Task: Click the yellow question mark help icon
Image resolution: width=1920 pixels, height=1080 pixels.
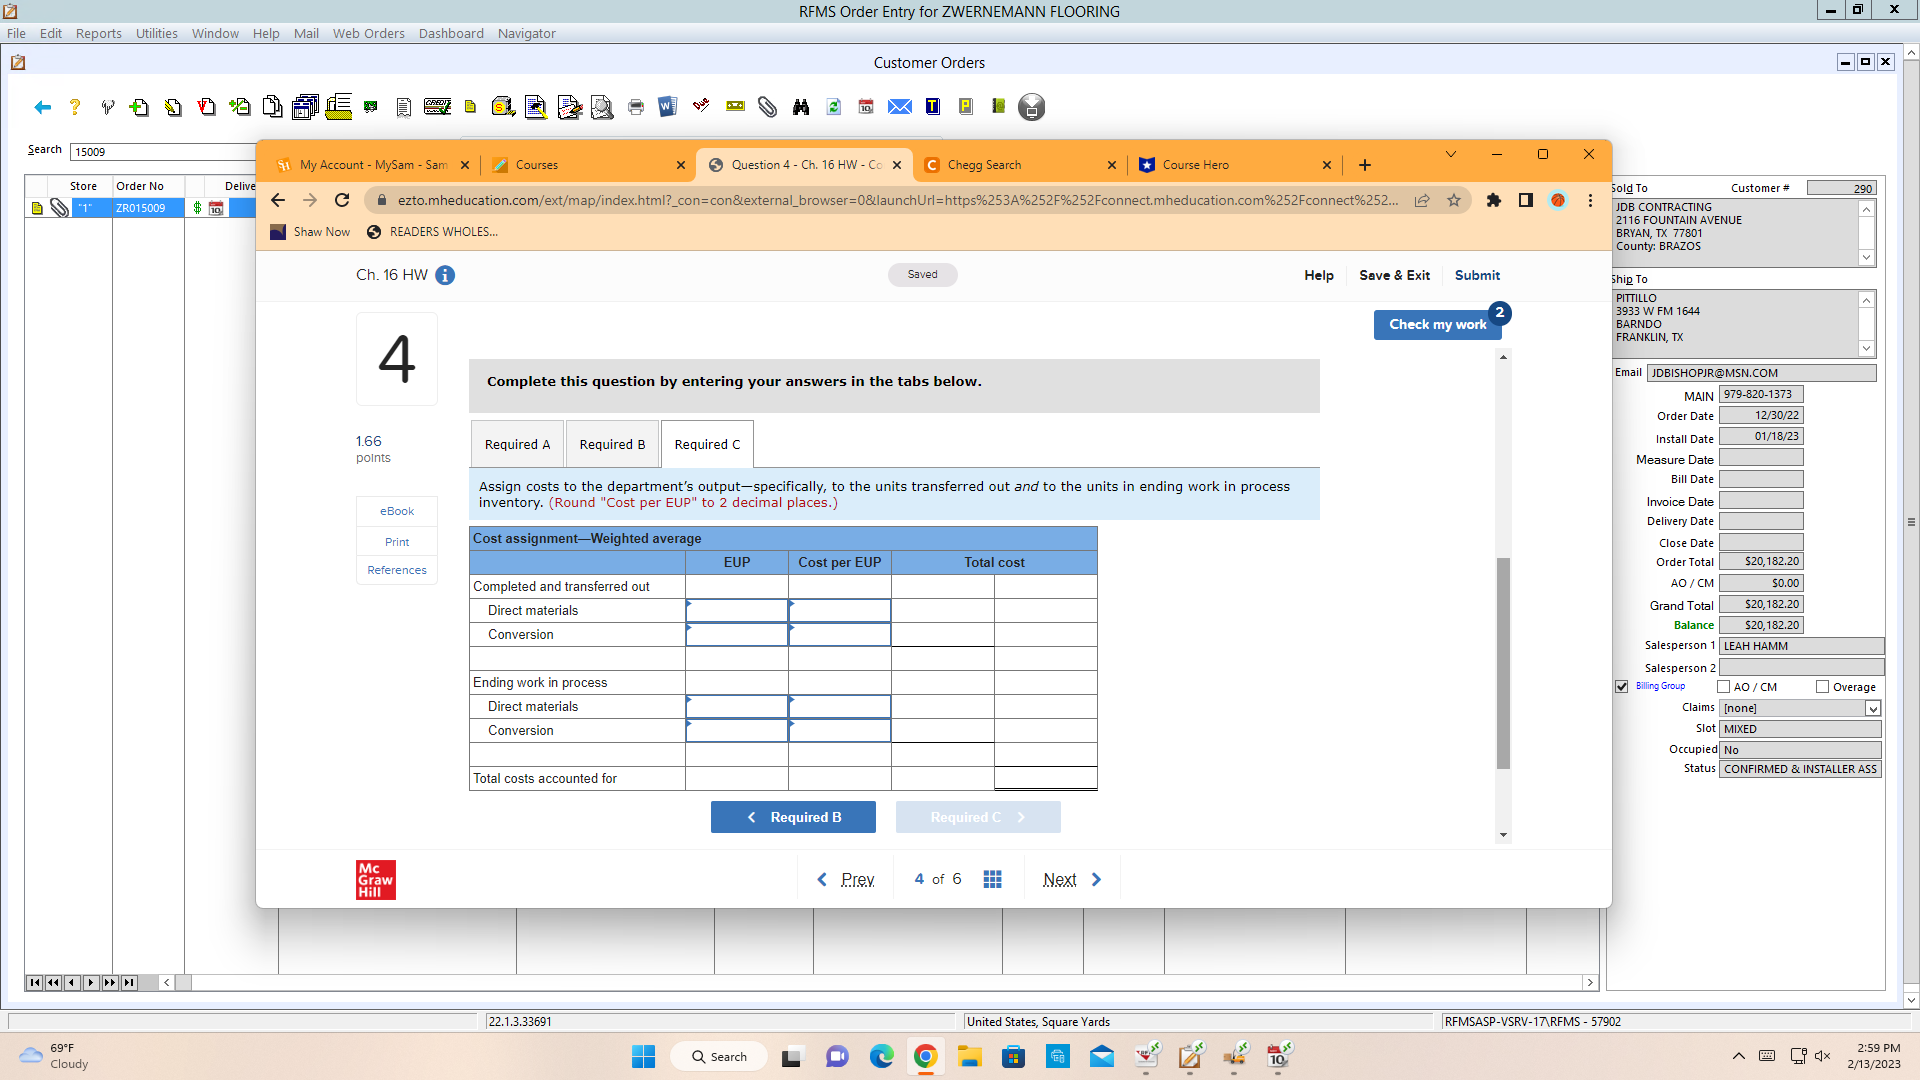Action: pyautogui.click(x=74, y=107)
